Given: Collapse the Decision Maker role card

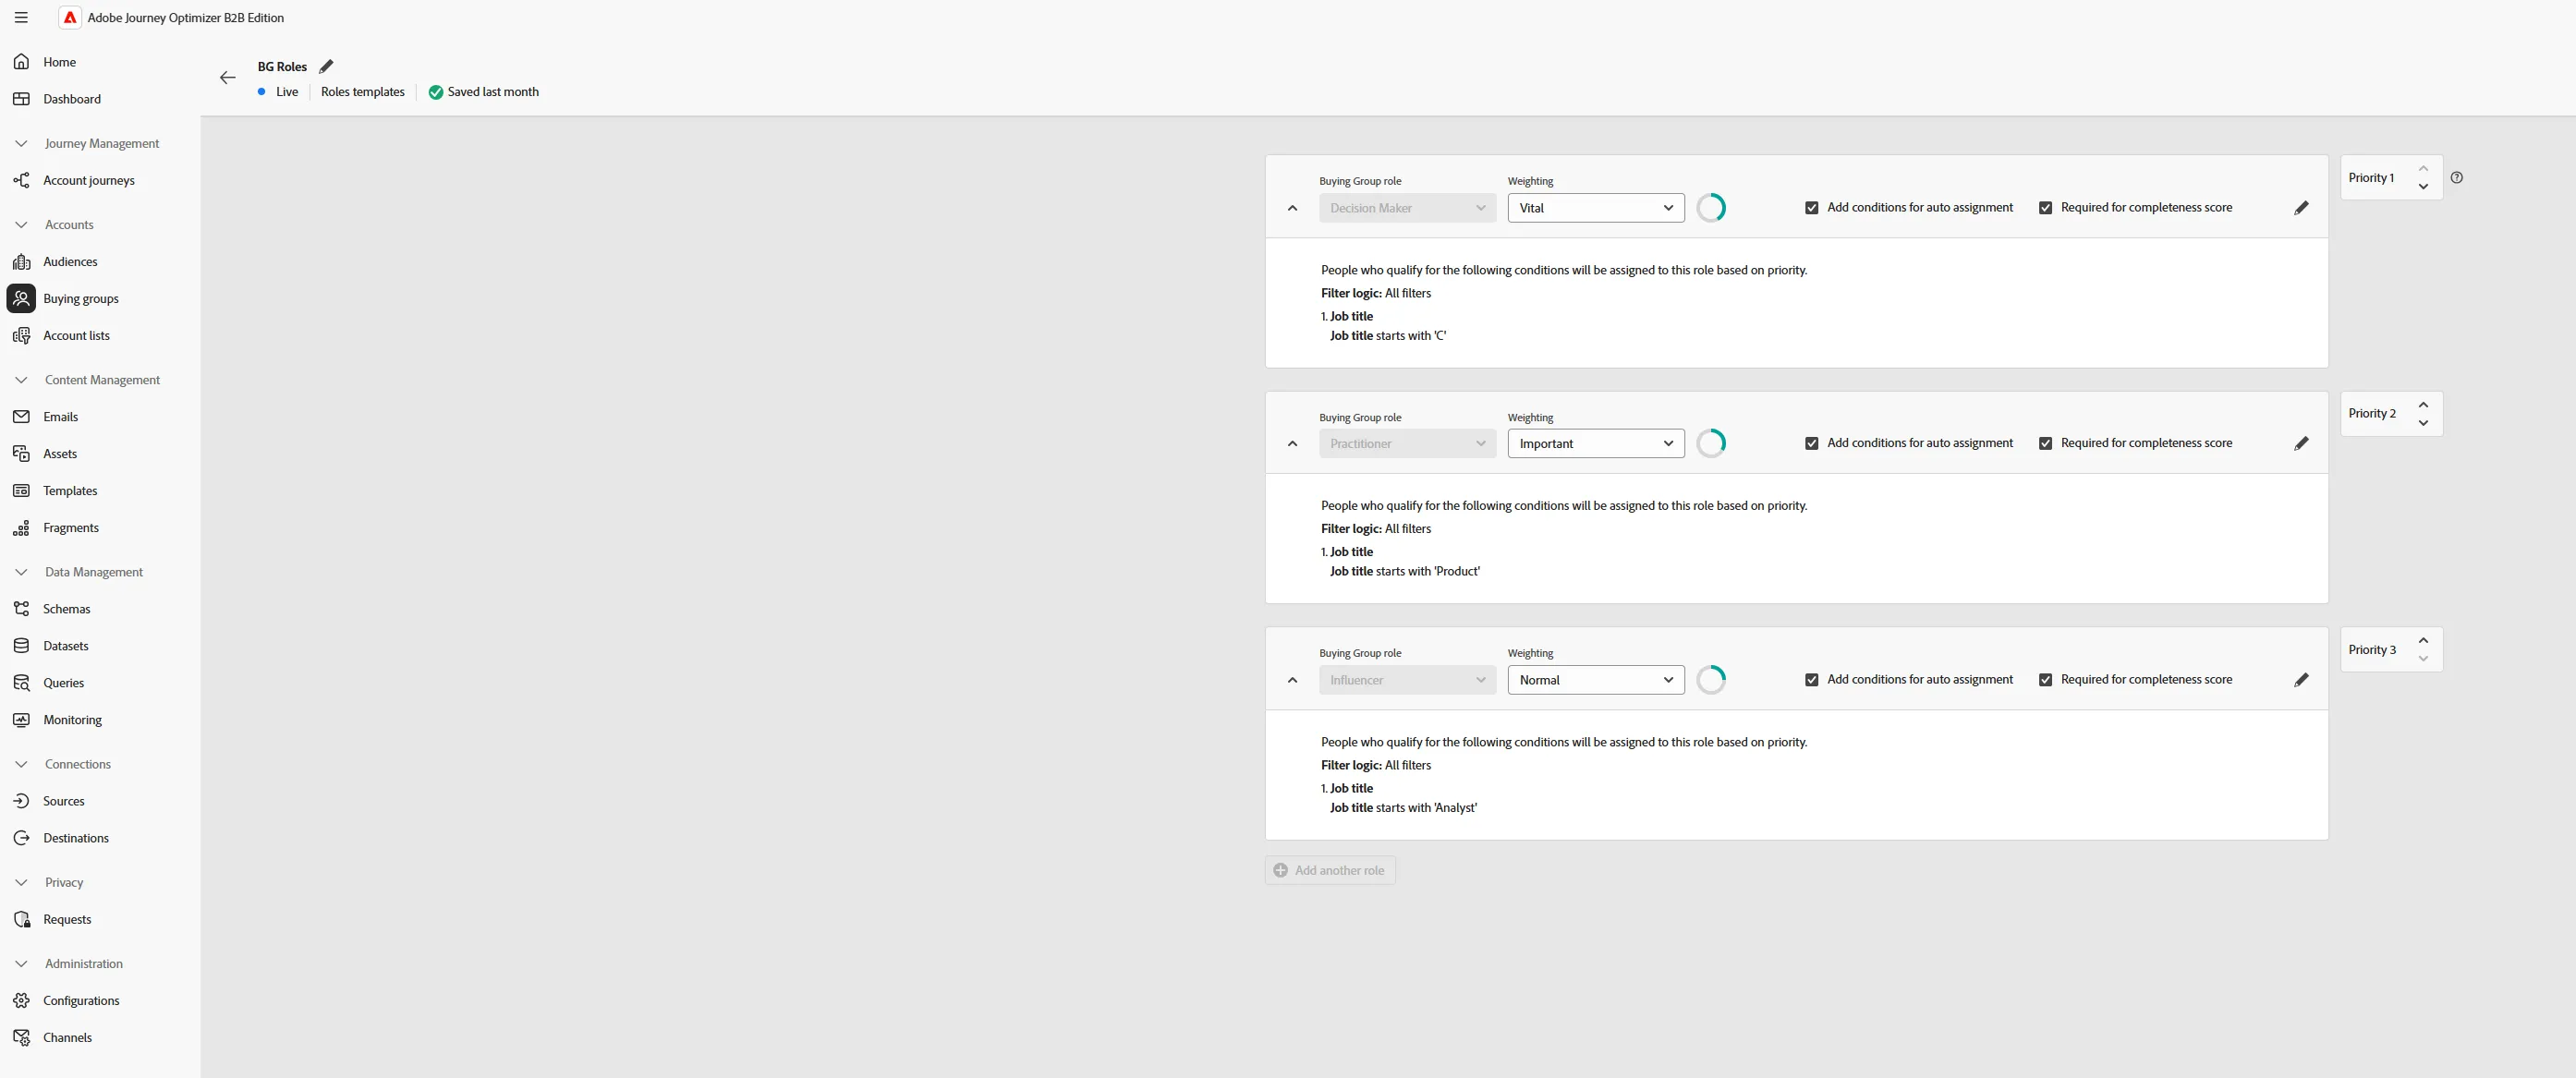Looking at the screenshot, I should [1292, 208].
